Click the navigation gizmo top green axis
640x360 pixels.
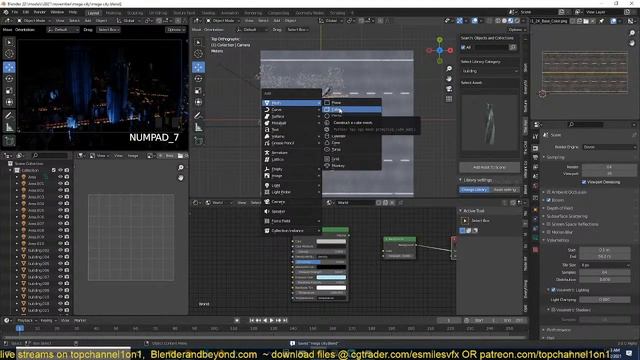tap(440, 40)
